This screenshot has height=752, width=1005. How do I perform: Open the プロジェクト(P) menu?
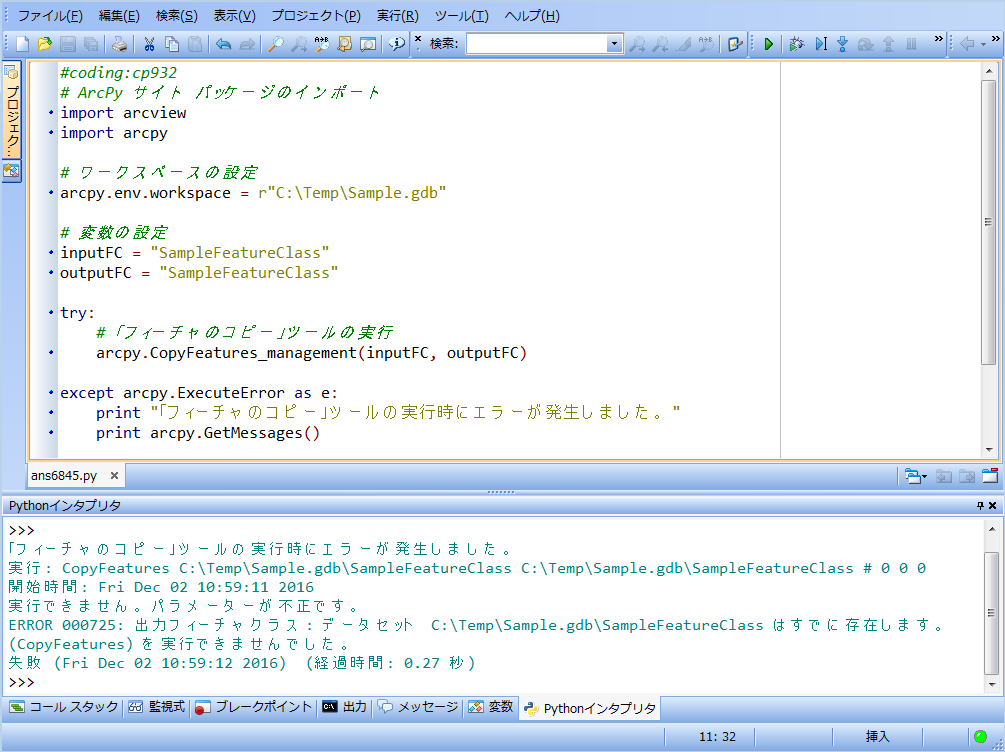click(x=316, y=16)
